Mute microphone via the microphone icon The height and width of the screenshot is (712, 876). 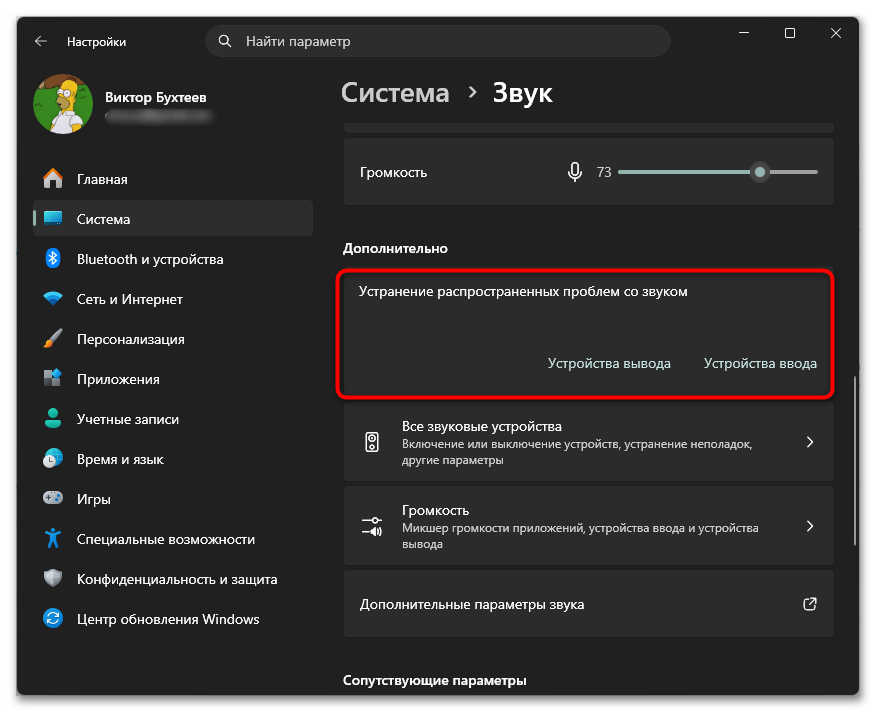pos(574,172)
